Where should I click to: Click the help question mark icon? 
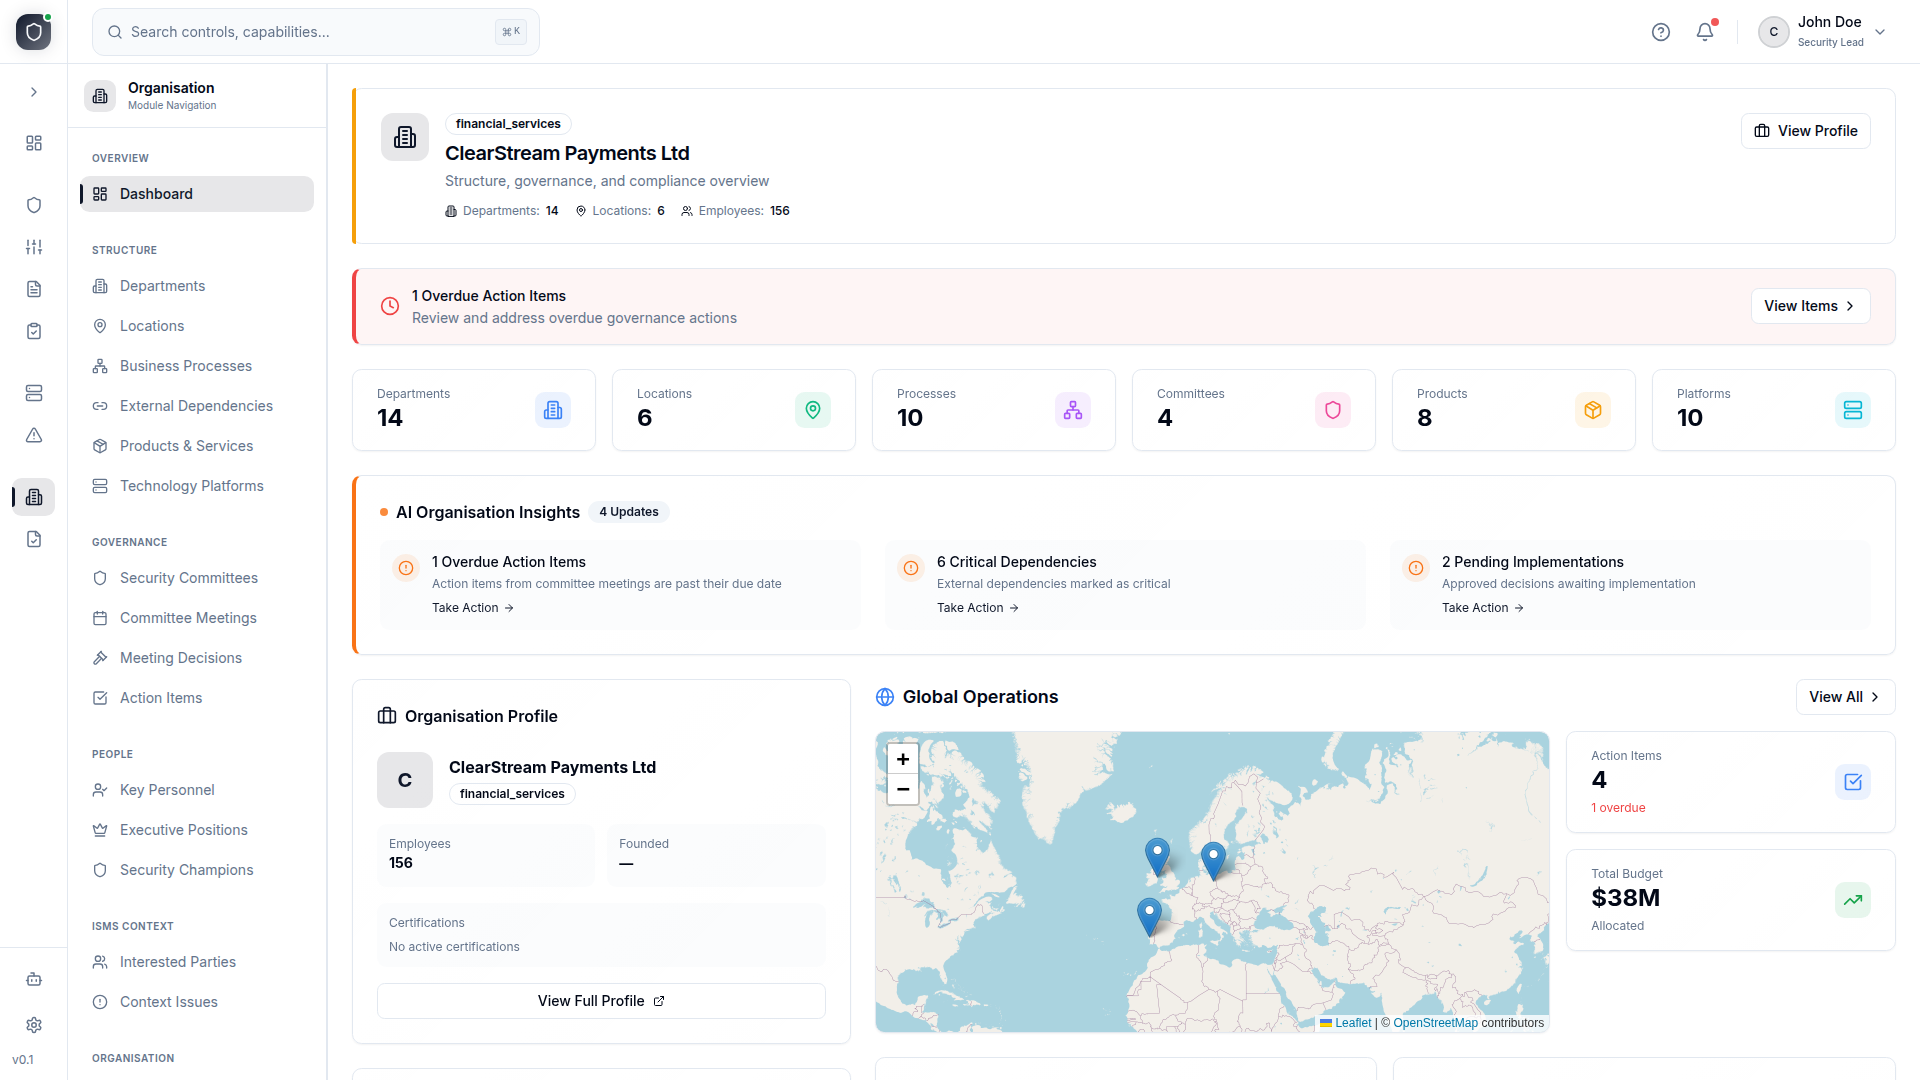(x=1661, y=31)
